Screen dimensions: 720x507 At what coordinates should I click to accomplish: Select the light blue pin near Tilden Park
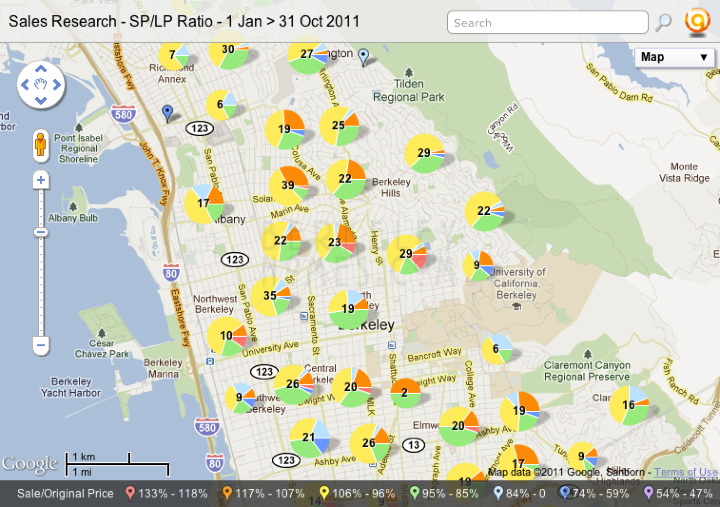pos(363,57)
